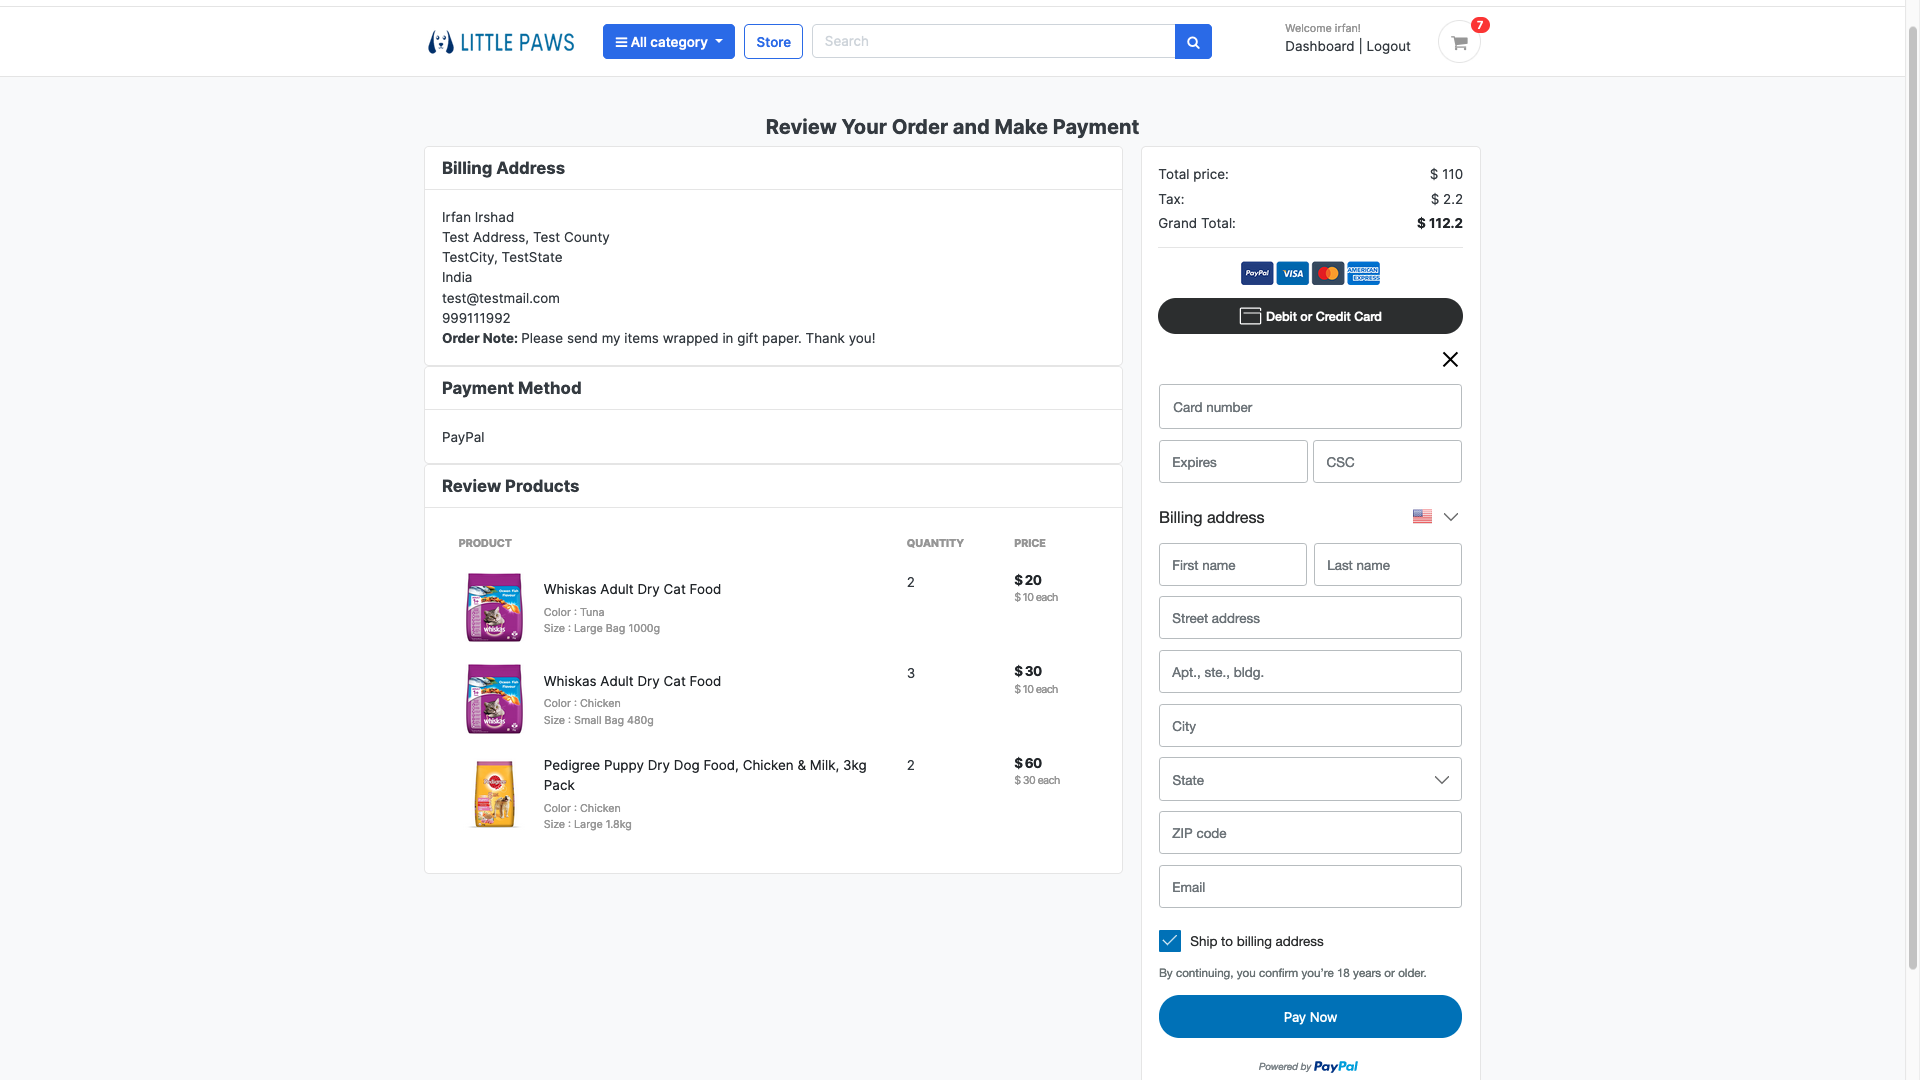1920x1080 pixels.
Task: Go to the Dashboard
Action: (1319, 46)
